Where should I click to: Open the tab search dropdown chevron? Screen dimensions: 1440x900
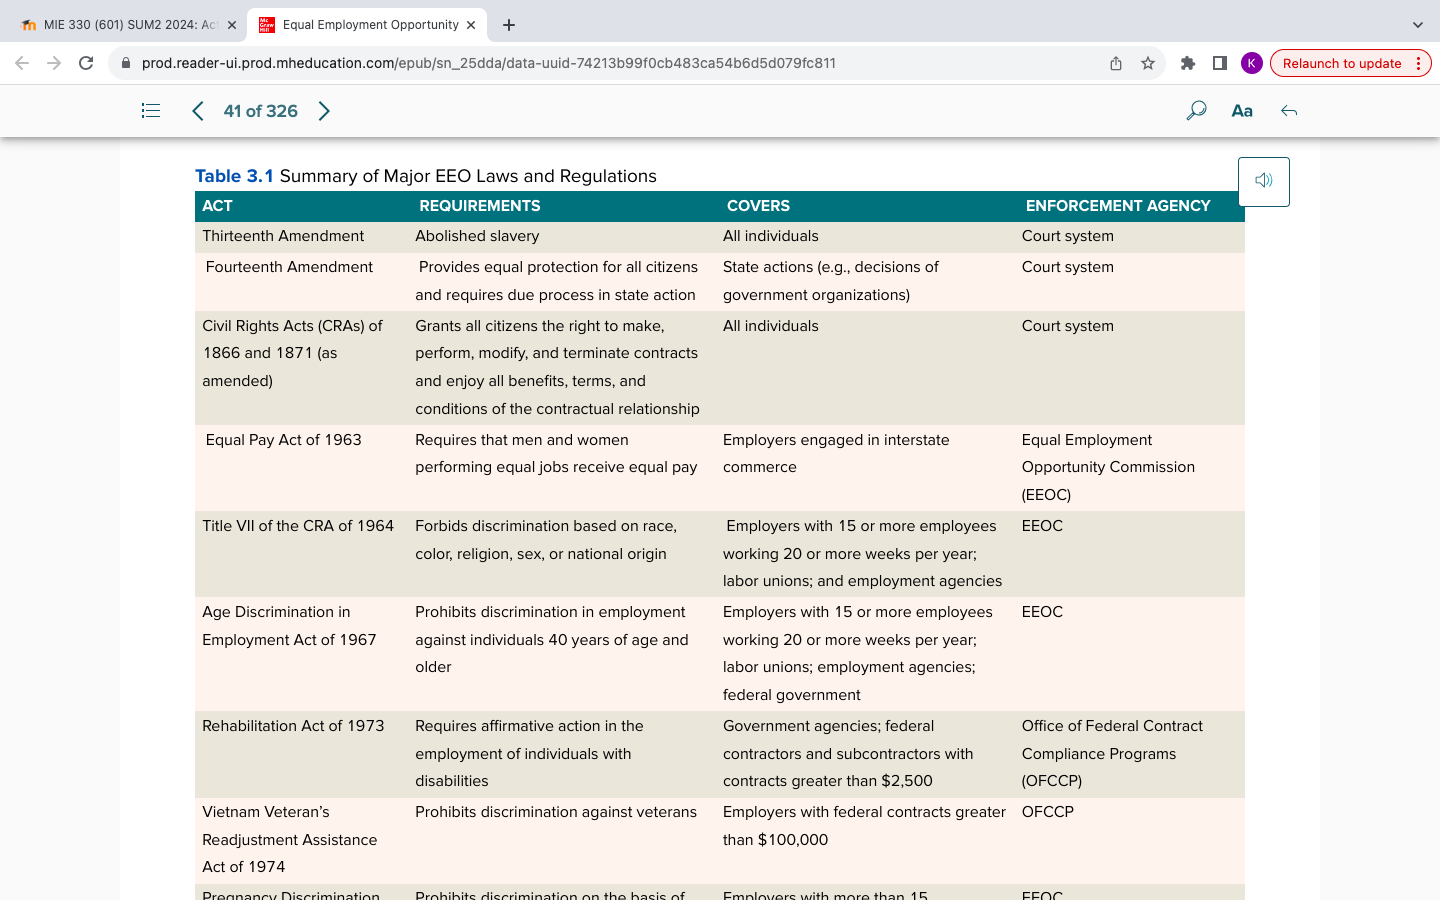click(1417, 25)
